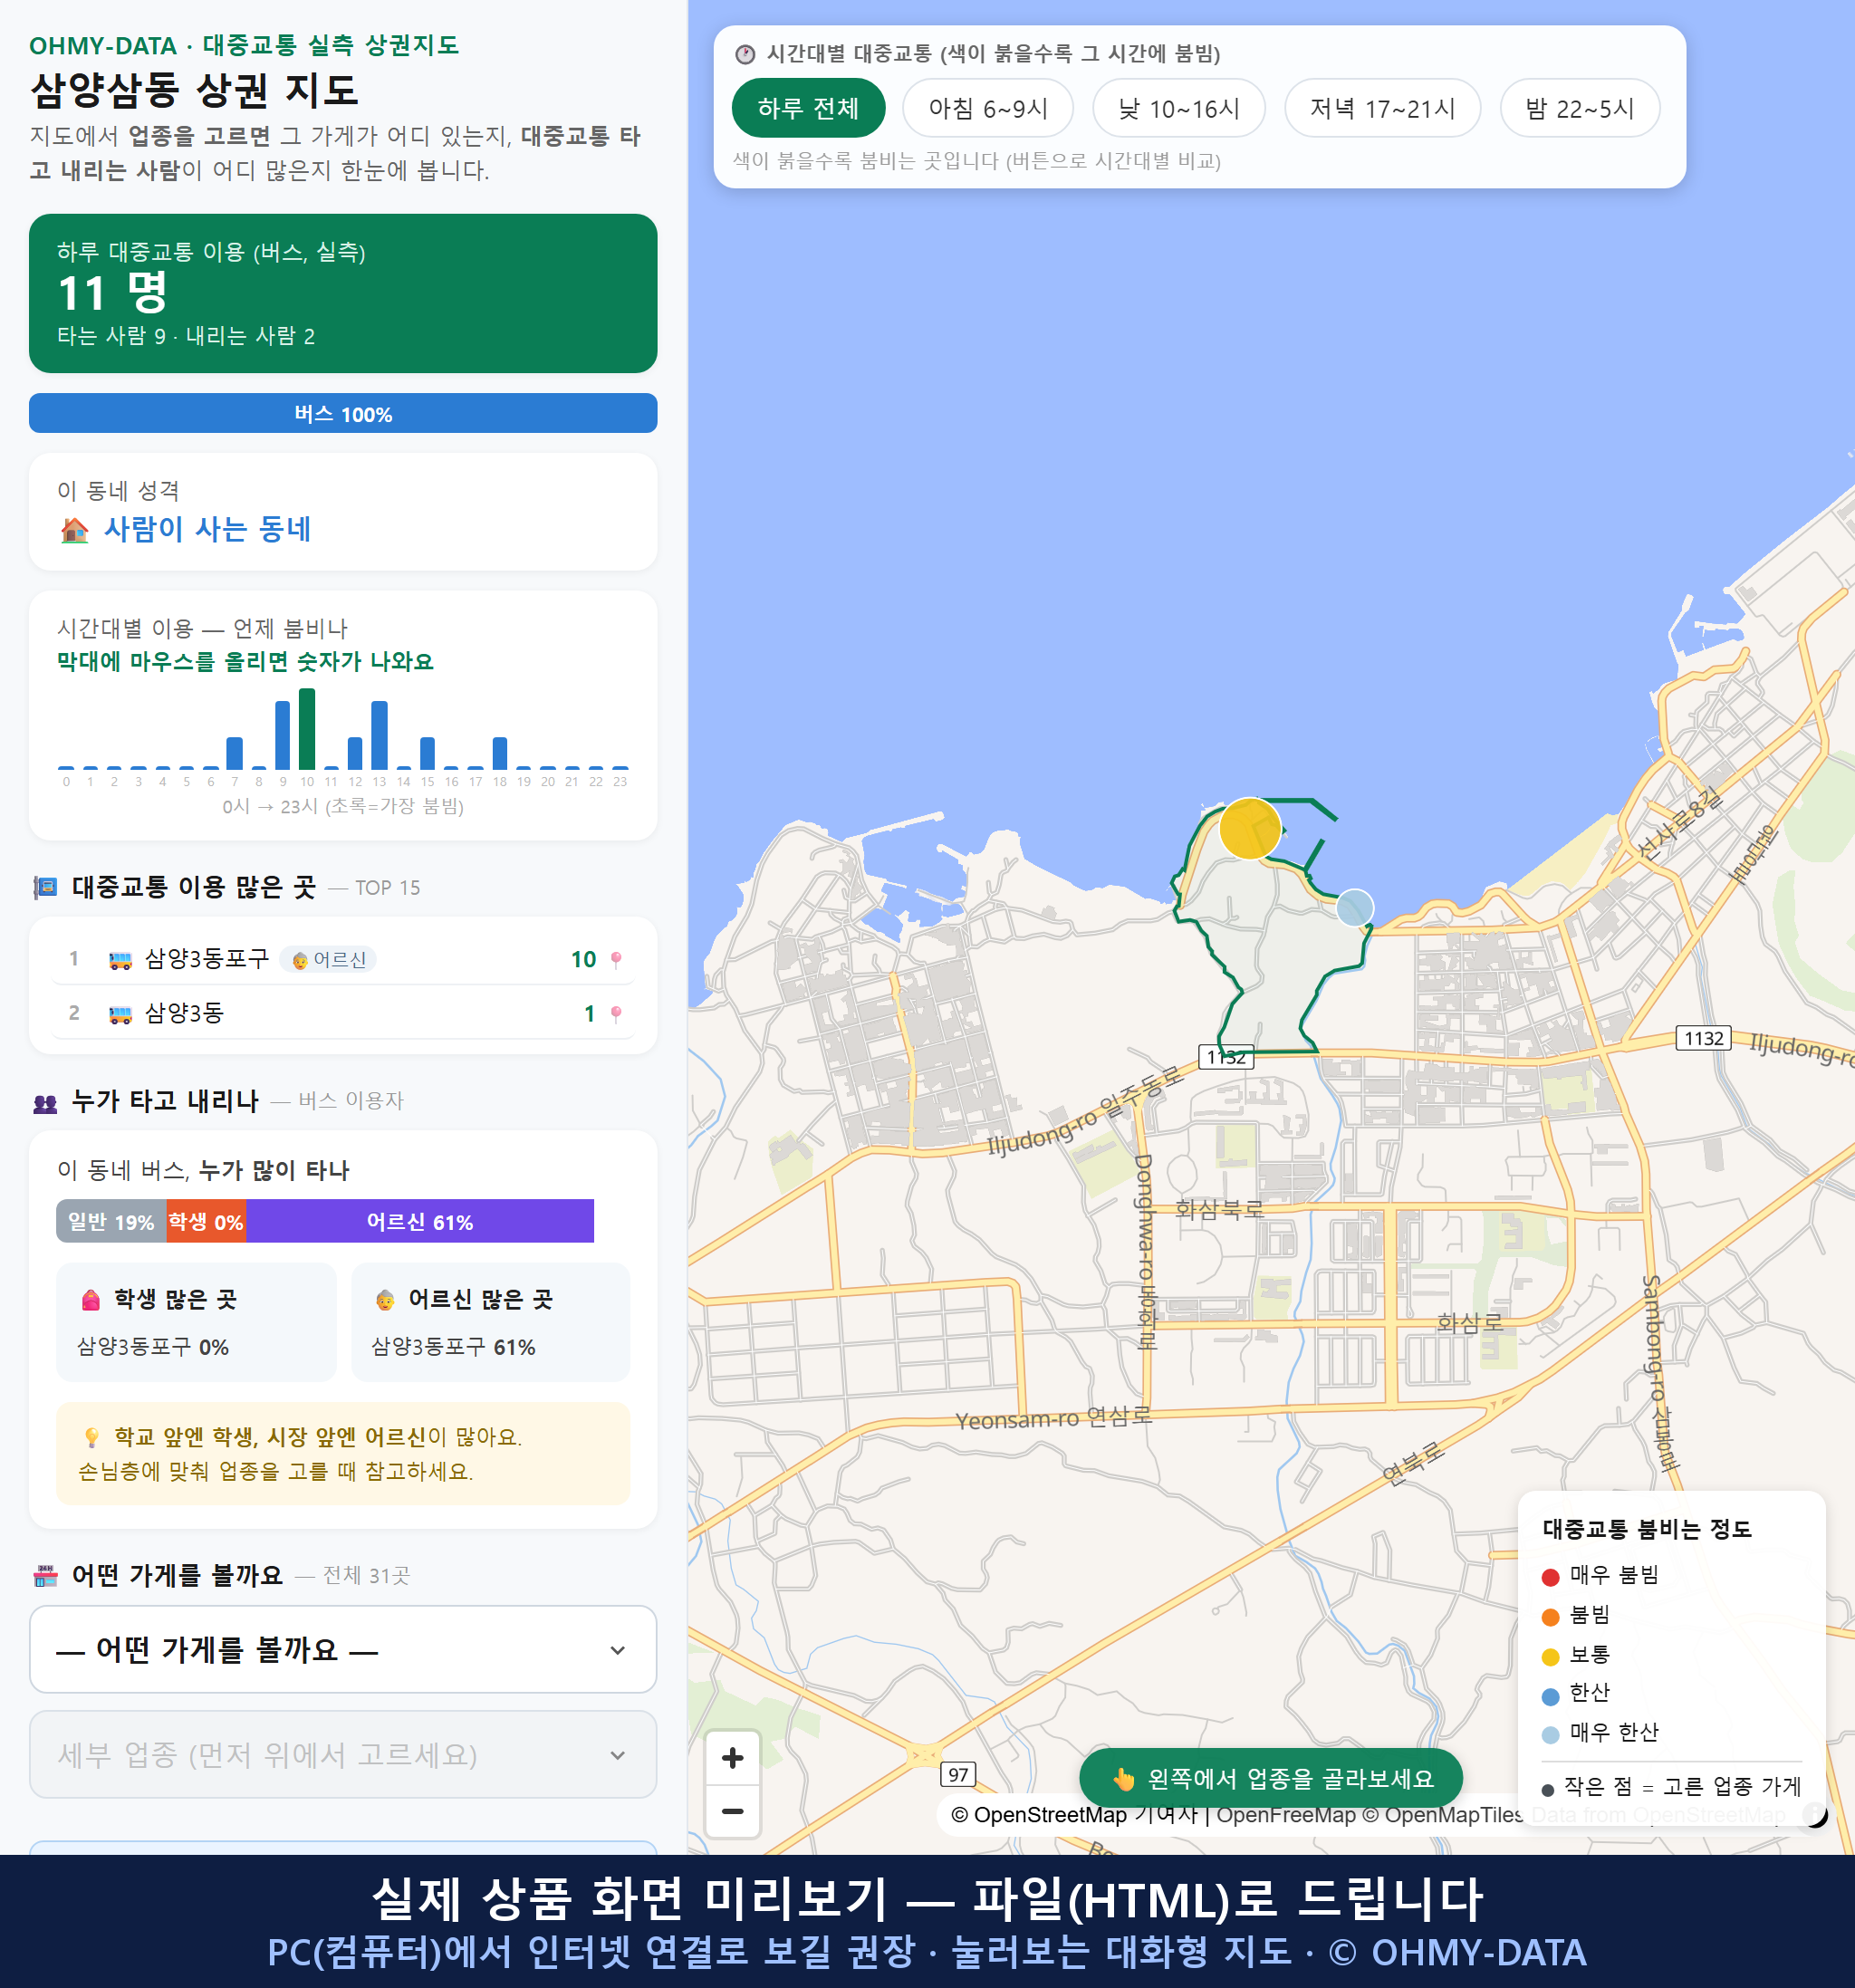Click the yellow bus stop circle on map
Screen dimensions: 1855x1988
click(x=1250, y=828)
